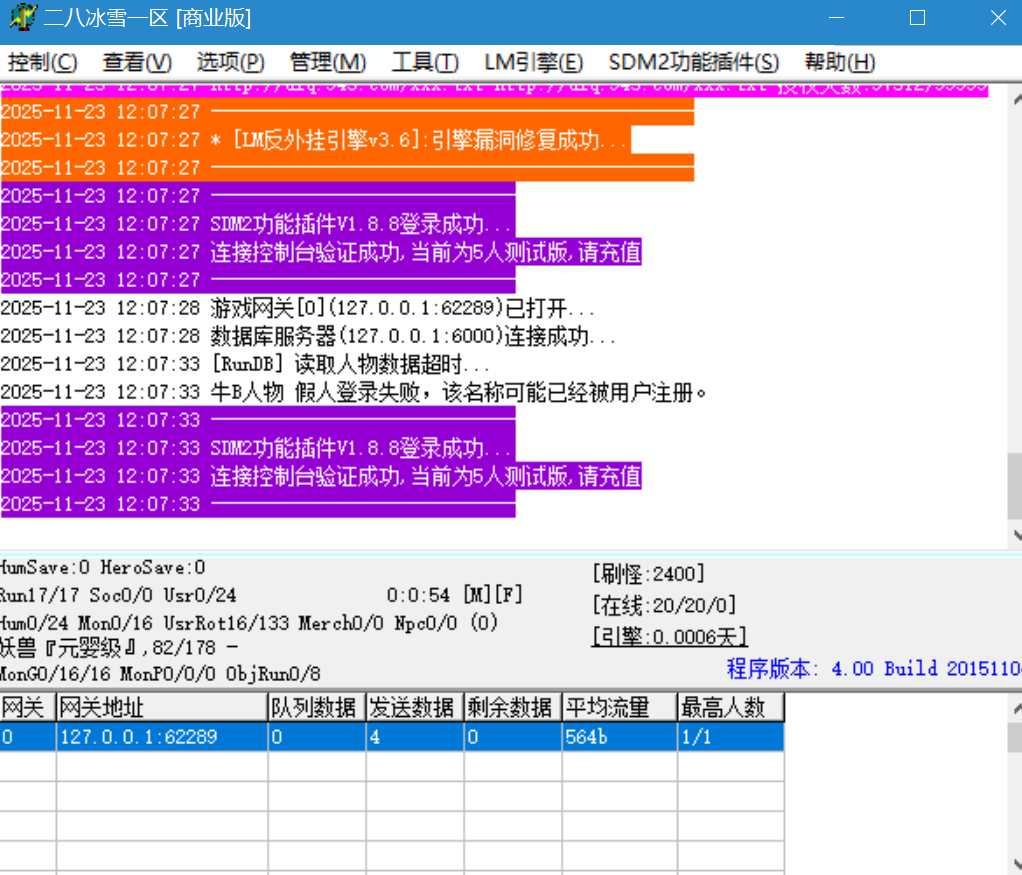The image size is (1022, 875).
Task: Open the 控制(C) menu
Action: 41,62
